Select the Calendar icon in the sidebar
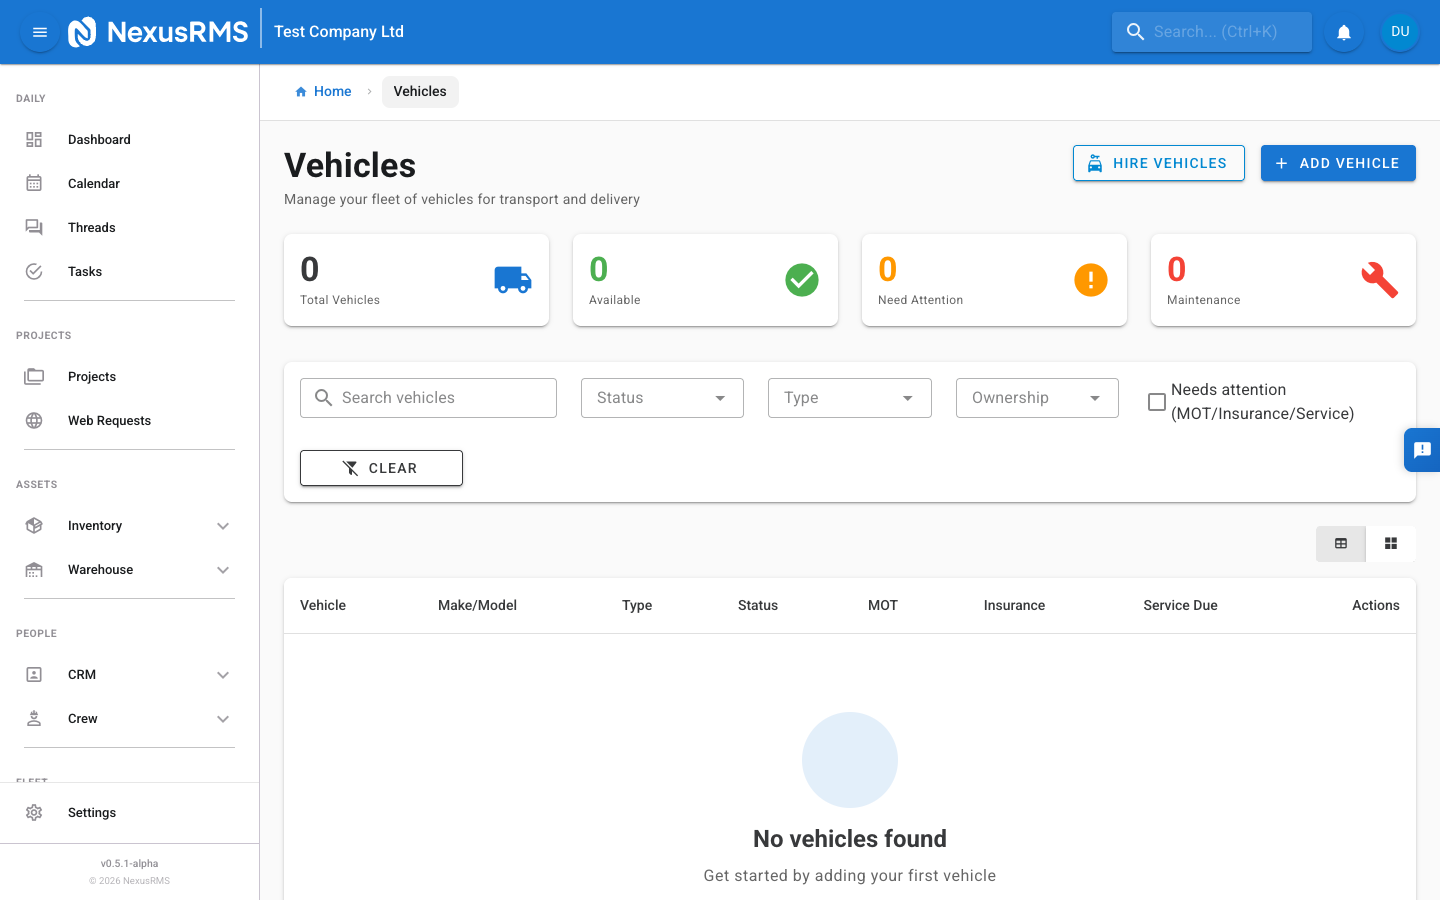The image size is (1440, 900). 34,183
